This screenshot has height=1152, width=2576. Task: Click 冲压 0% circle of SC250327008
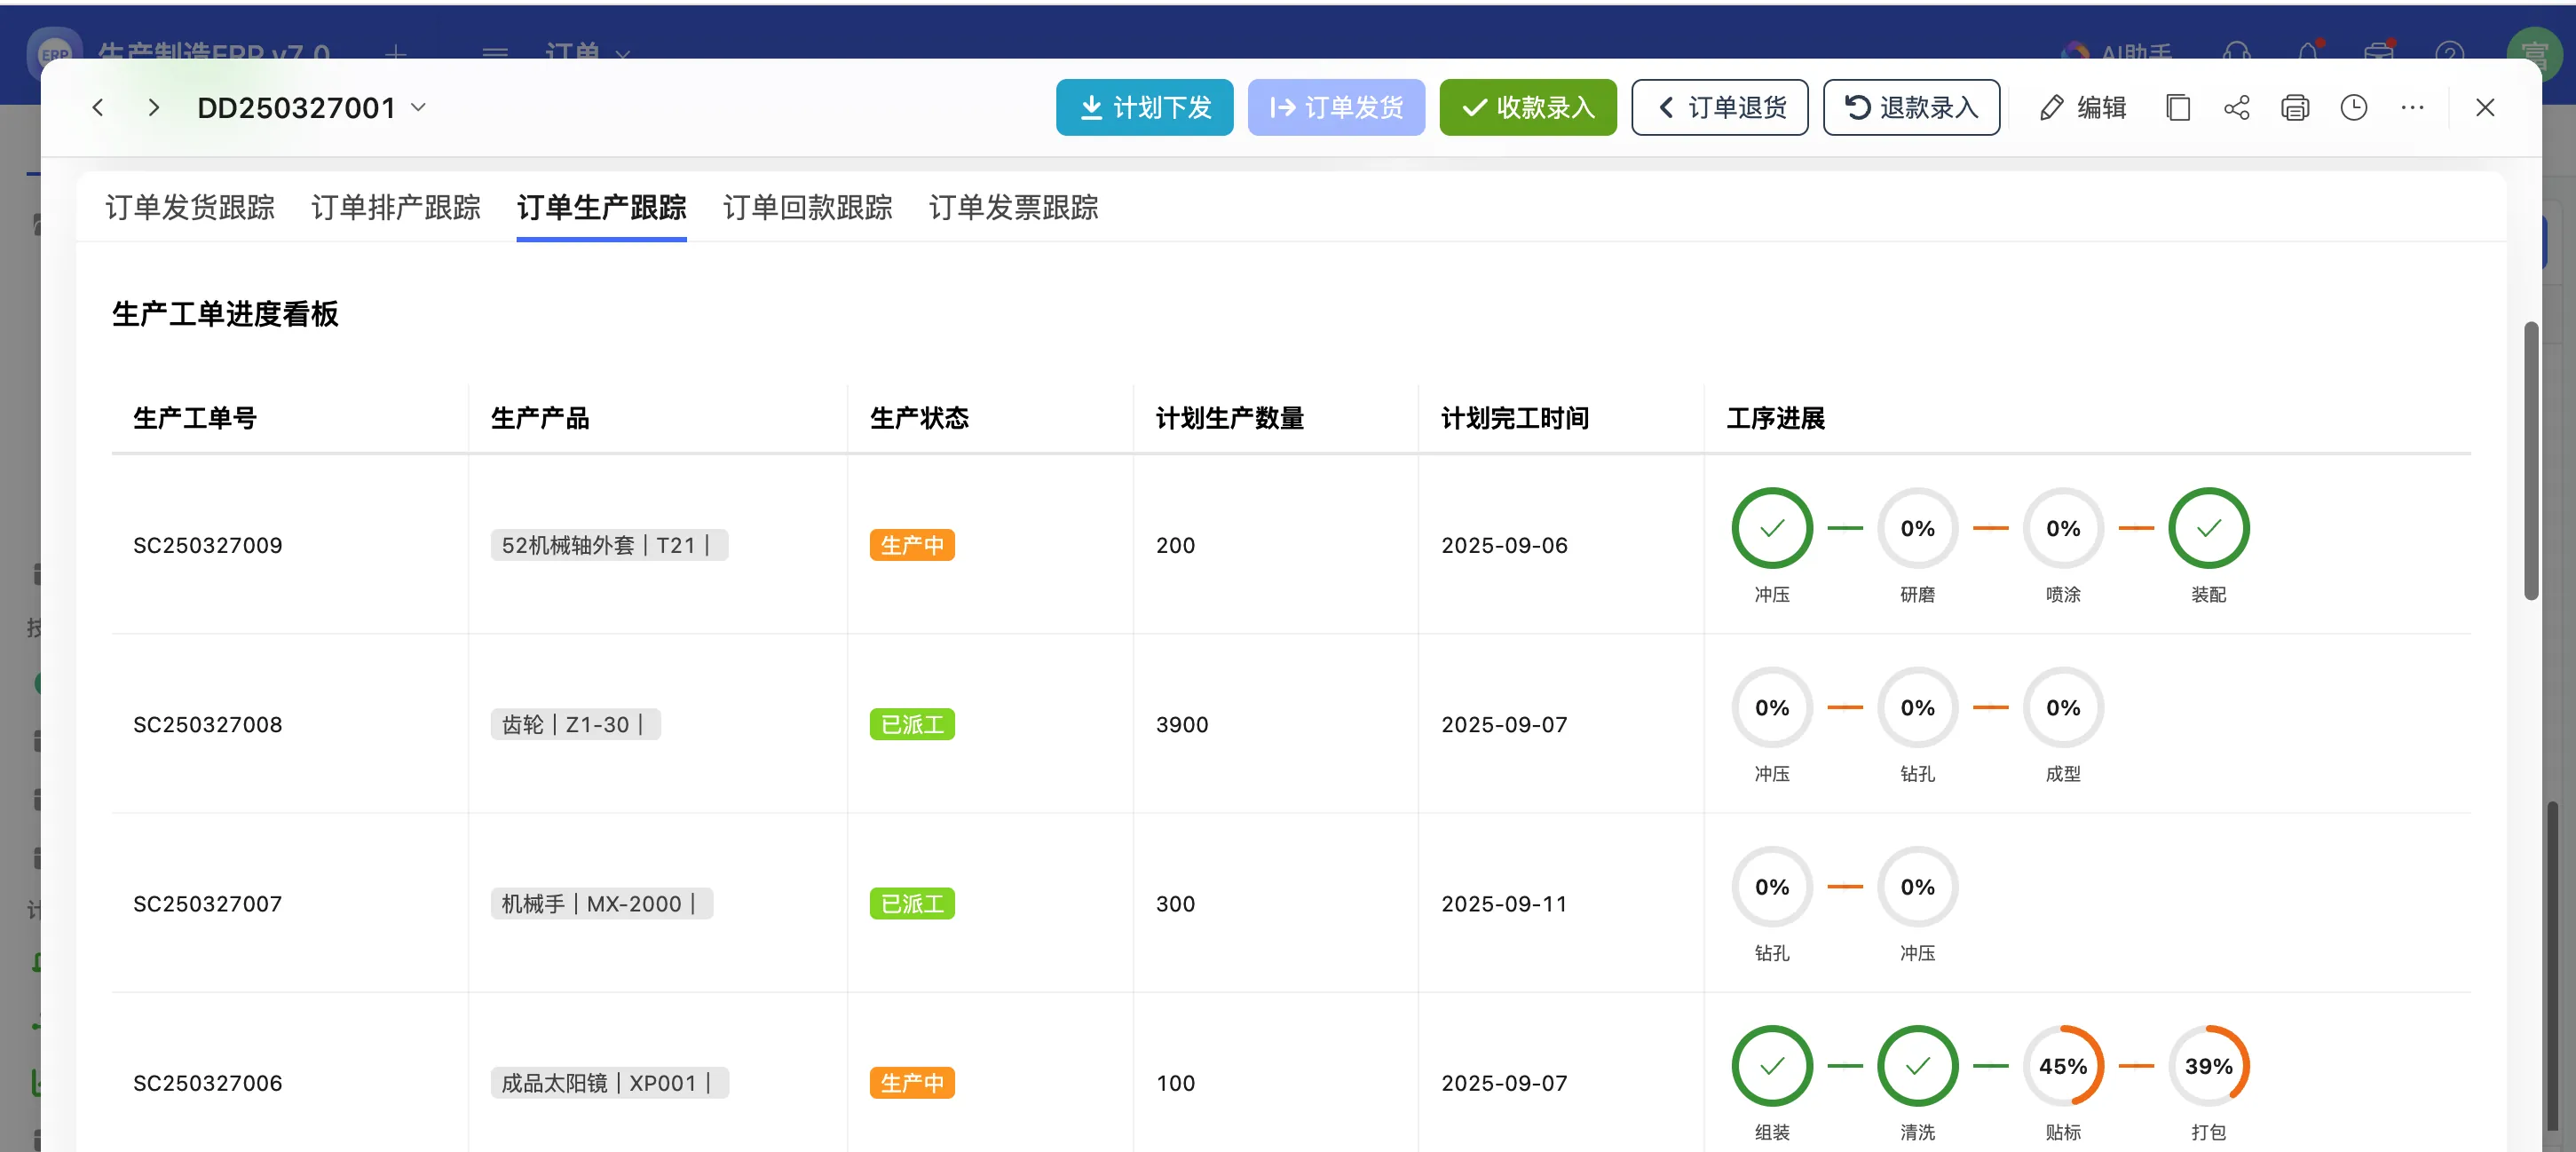1772,707
